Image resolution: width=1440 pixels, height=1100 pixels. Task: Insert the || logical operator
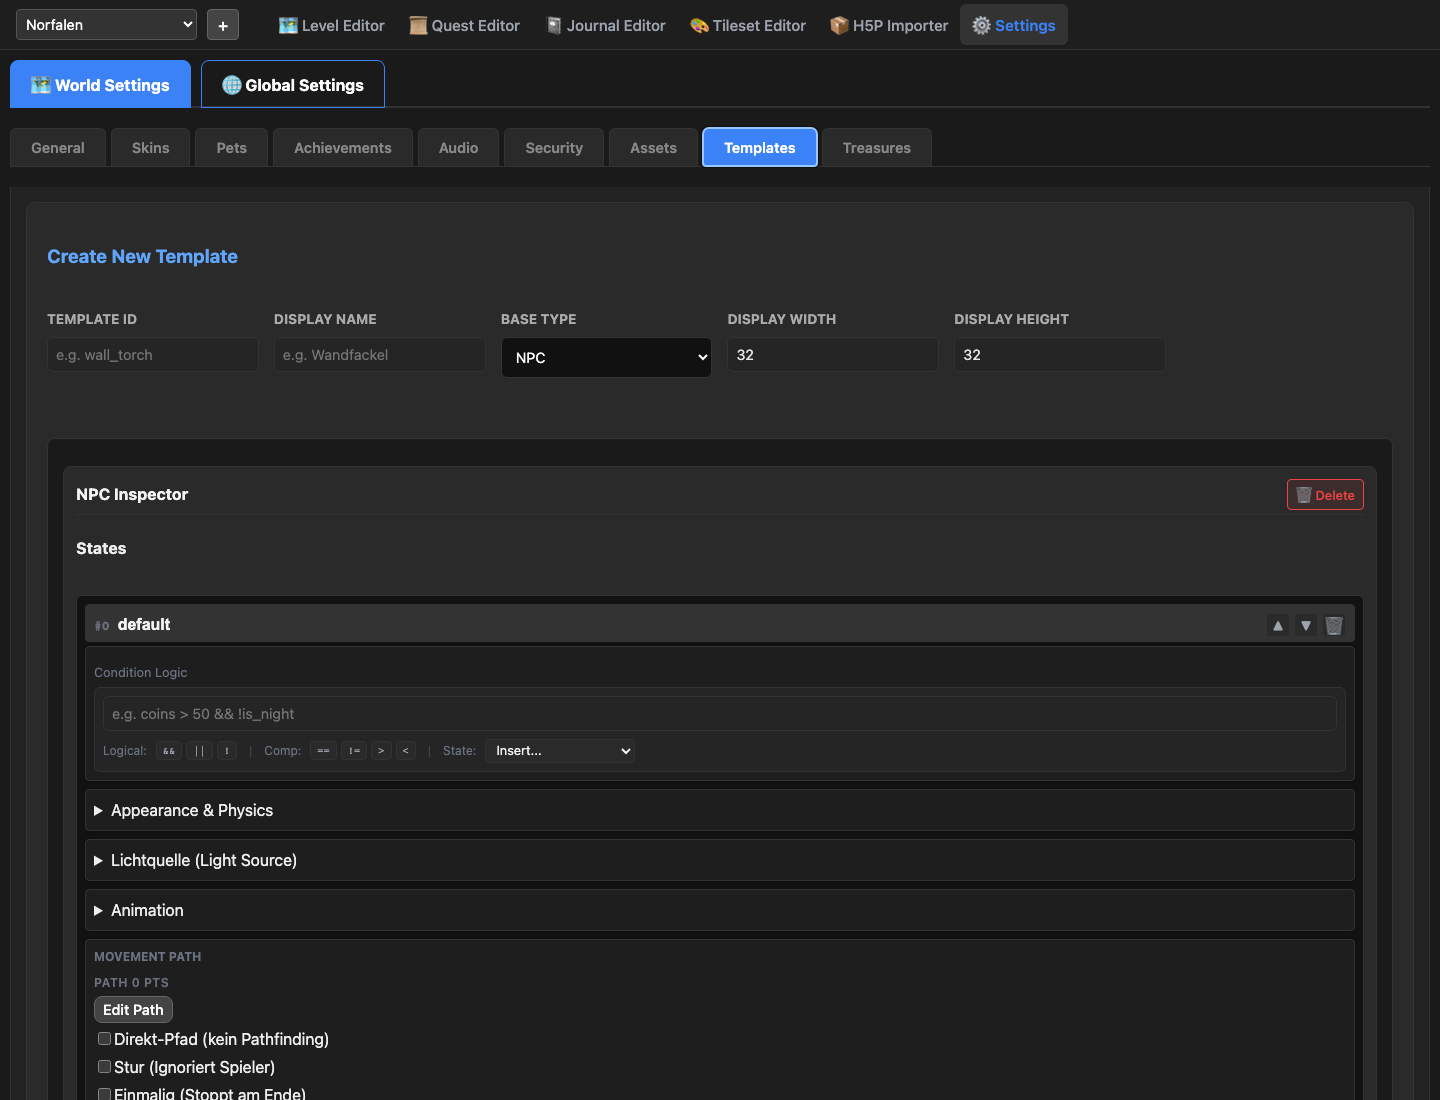(199, 751)
